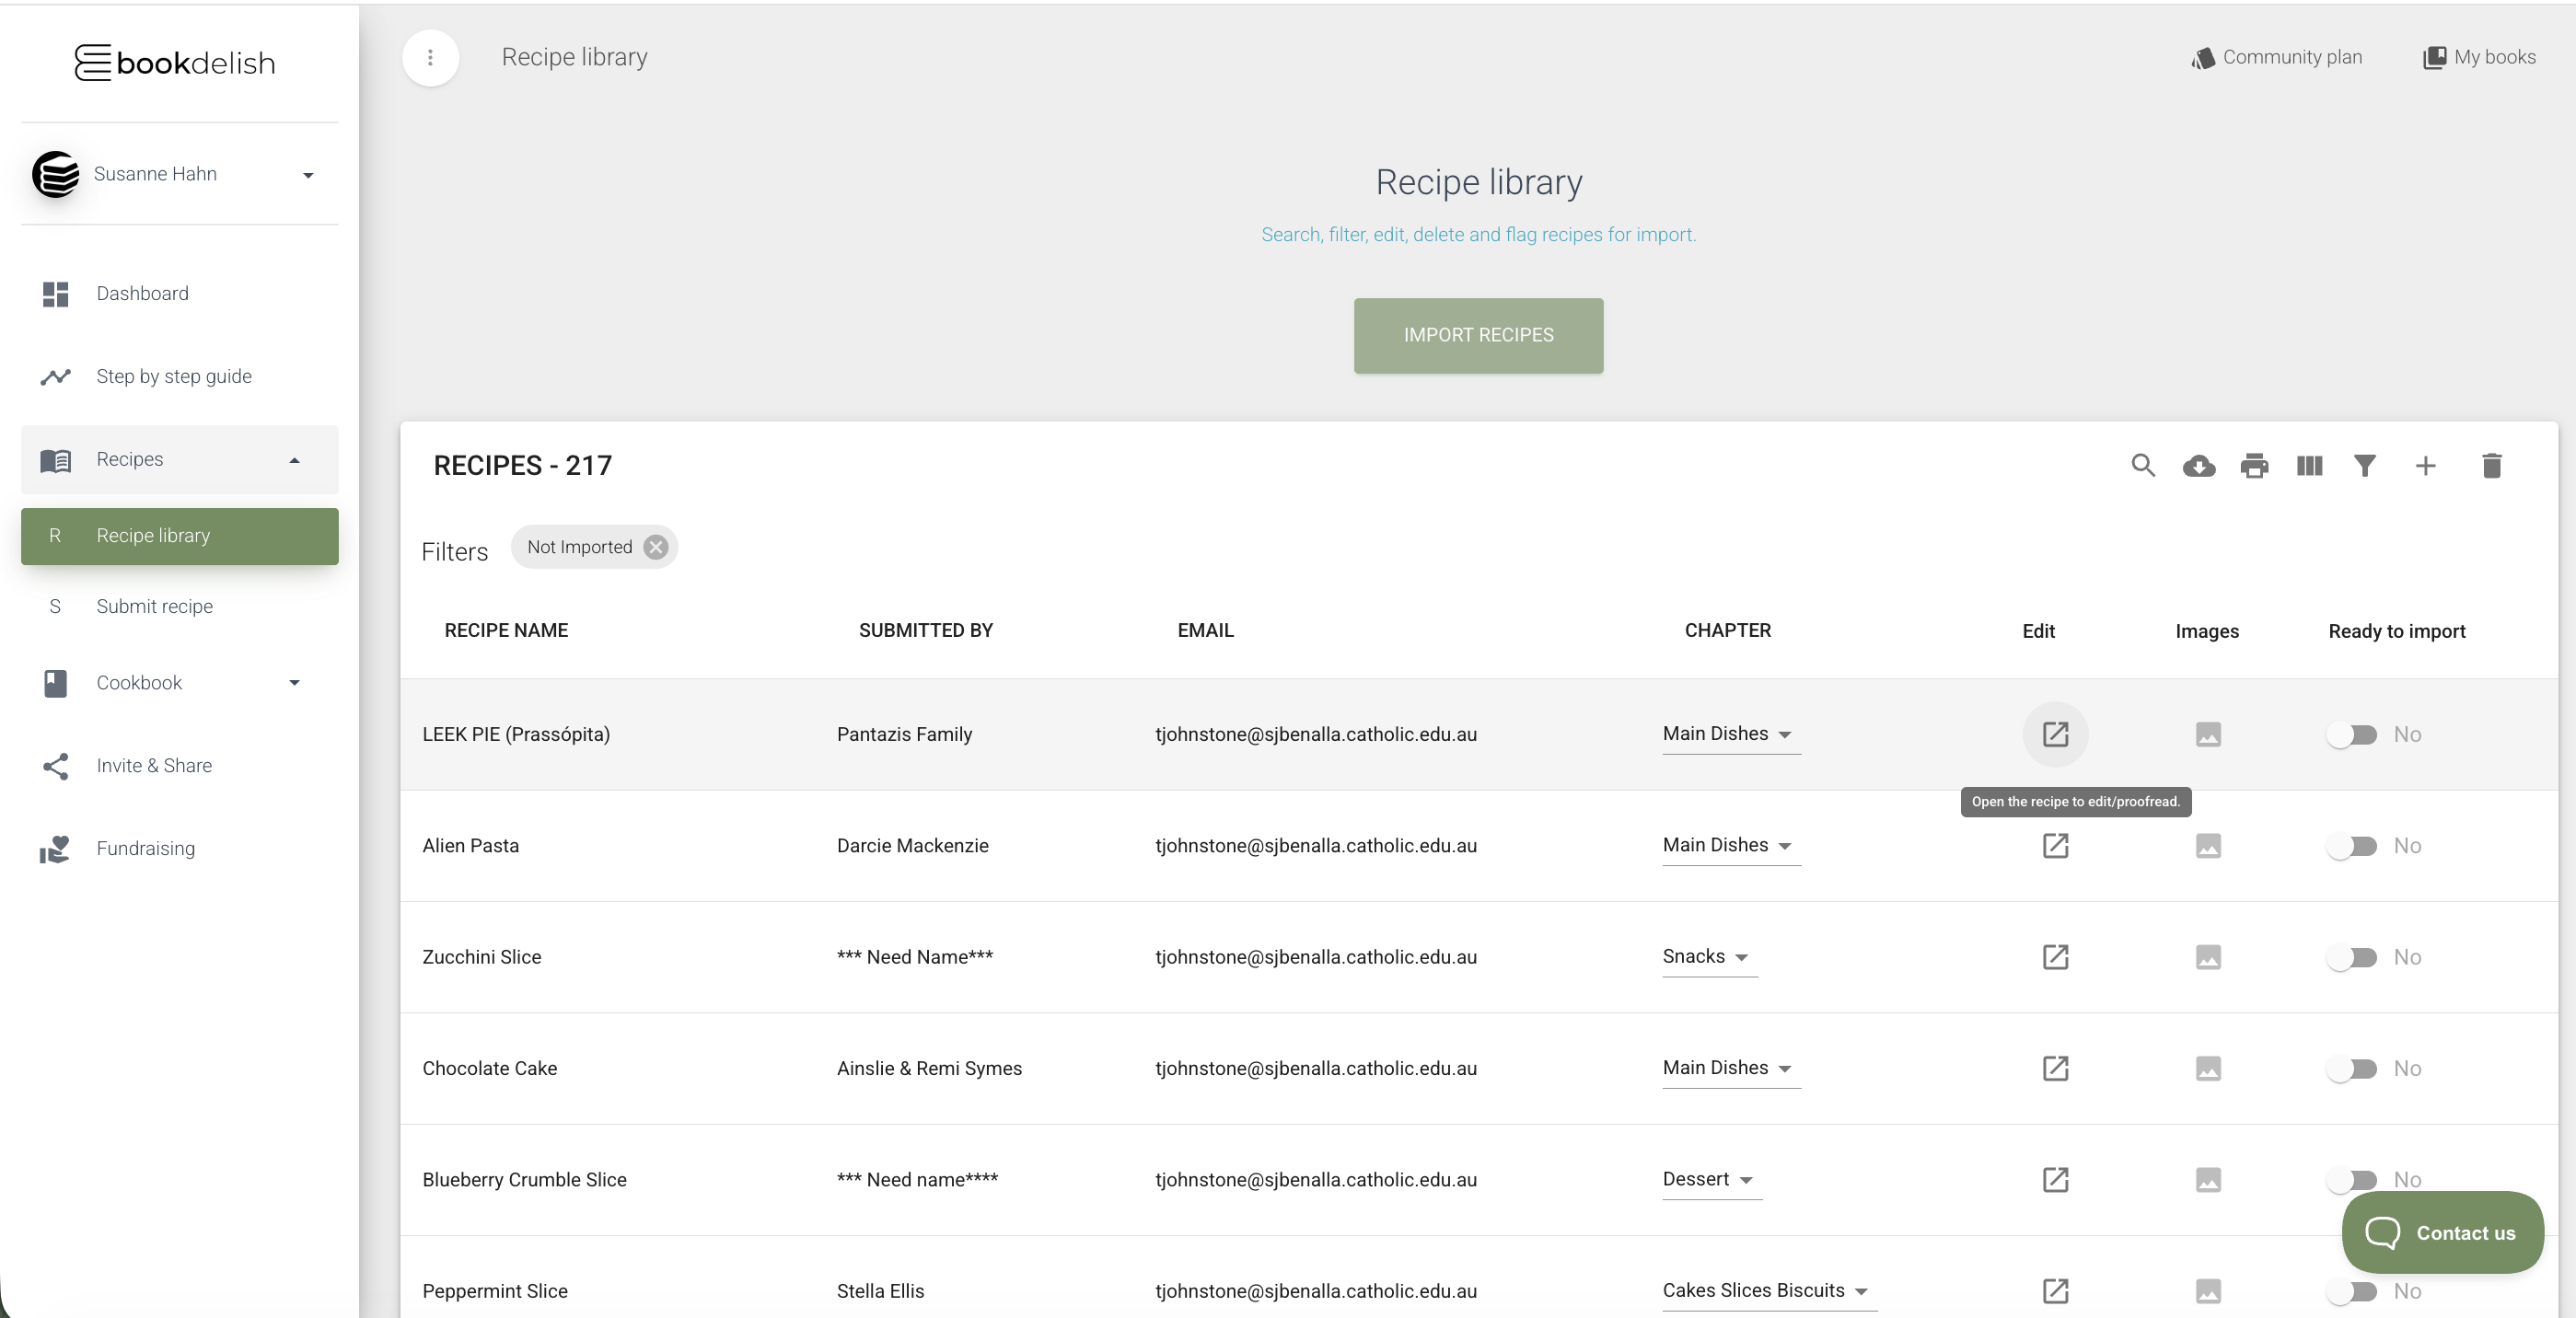Open Zucchini Slice recipe for editing

(x=2055, y=957)
